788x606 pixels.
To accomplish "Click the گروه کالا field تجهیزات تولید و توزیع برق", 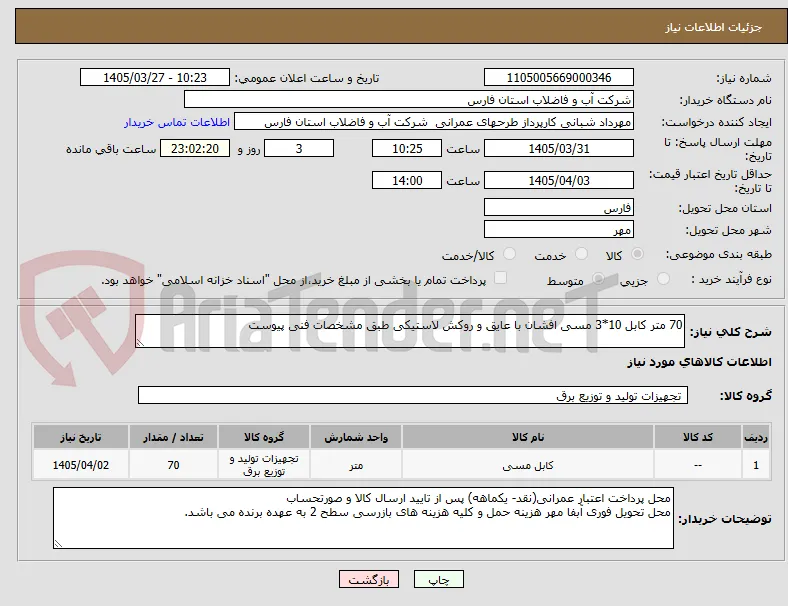I will [x=413, y=395].
